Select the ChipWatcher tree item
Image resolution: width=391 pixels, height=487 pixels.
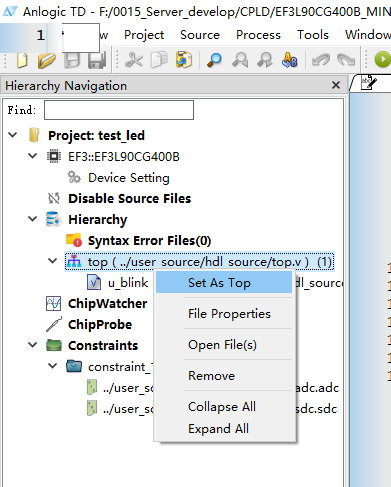[x=107, y=304]
